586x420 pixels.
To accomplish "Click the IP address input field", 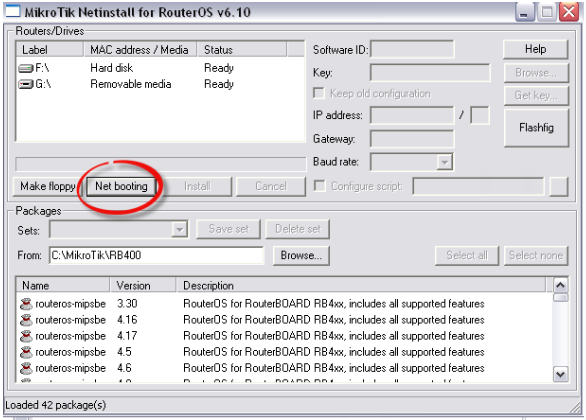I will (x=412, y=115).
